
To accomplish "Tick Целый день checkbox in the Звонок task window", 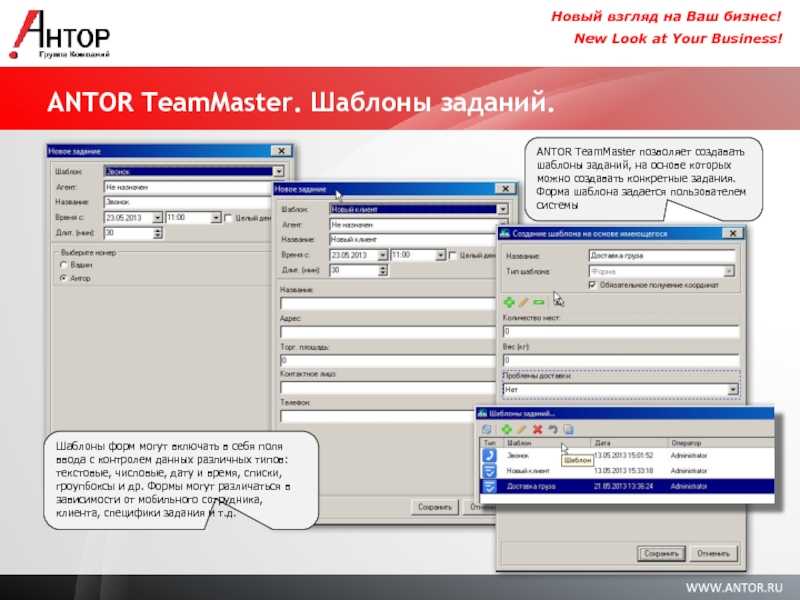I will point(228,218).
